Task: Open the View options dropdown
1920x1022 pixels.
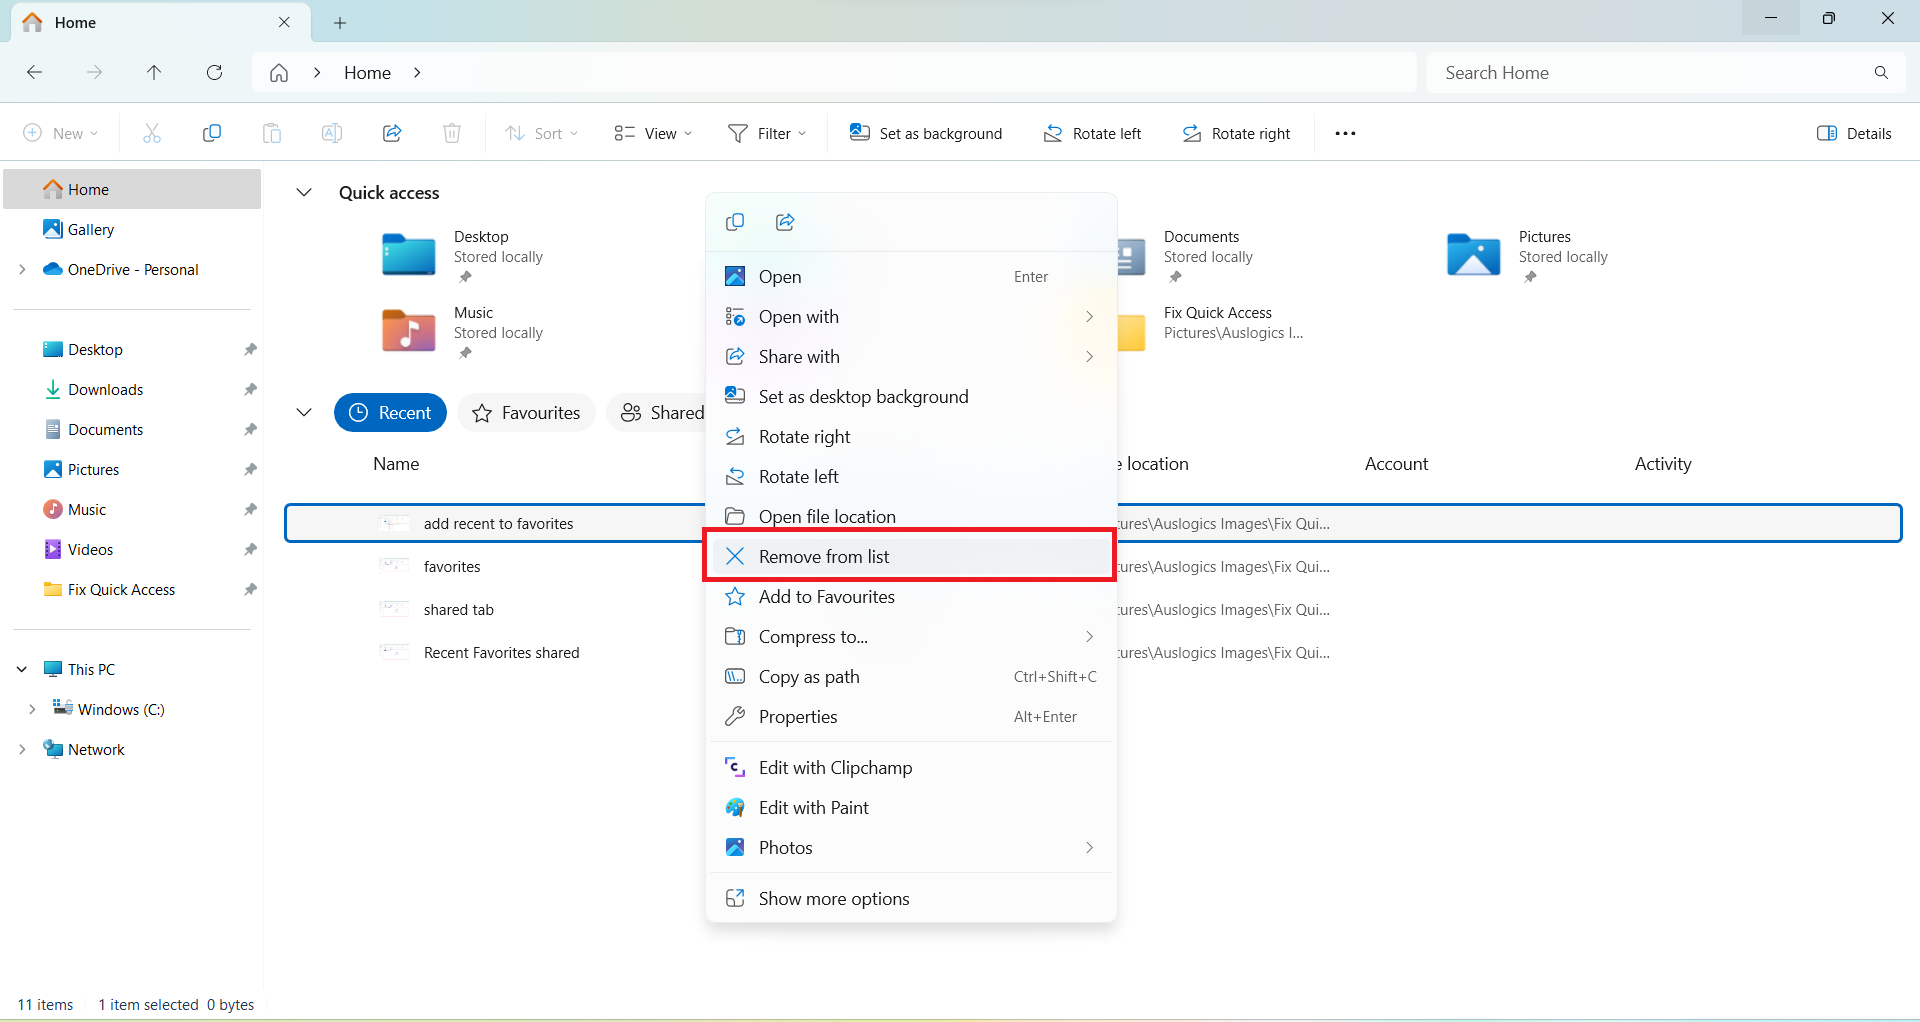Action: coord(651,132)
